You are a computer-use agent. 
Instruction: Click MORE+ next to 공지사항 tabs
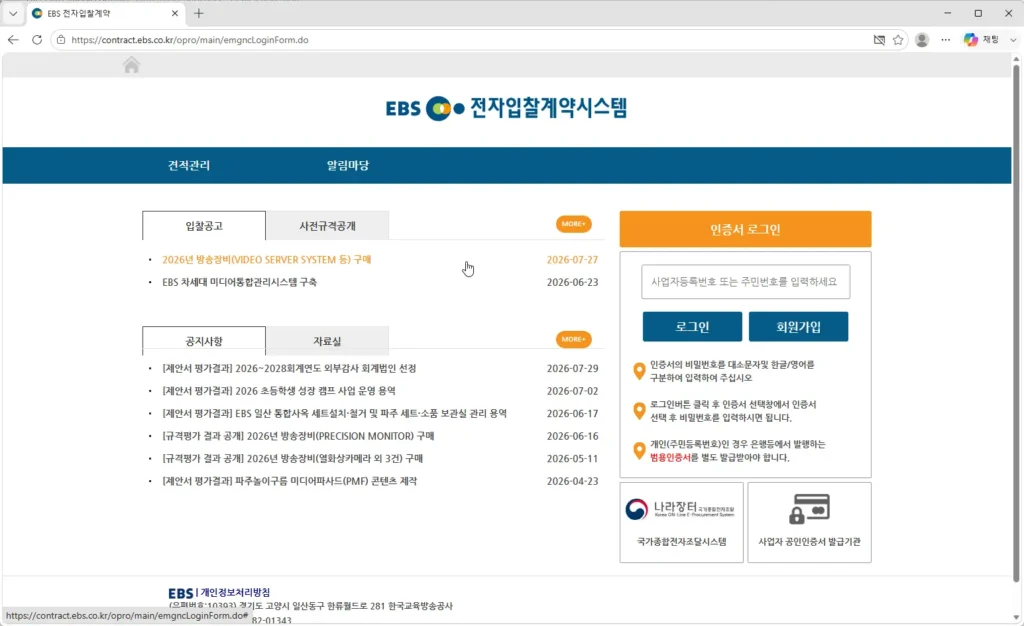pyautogui.click(x=573, y=339)
